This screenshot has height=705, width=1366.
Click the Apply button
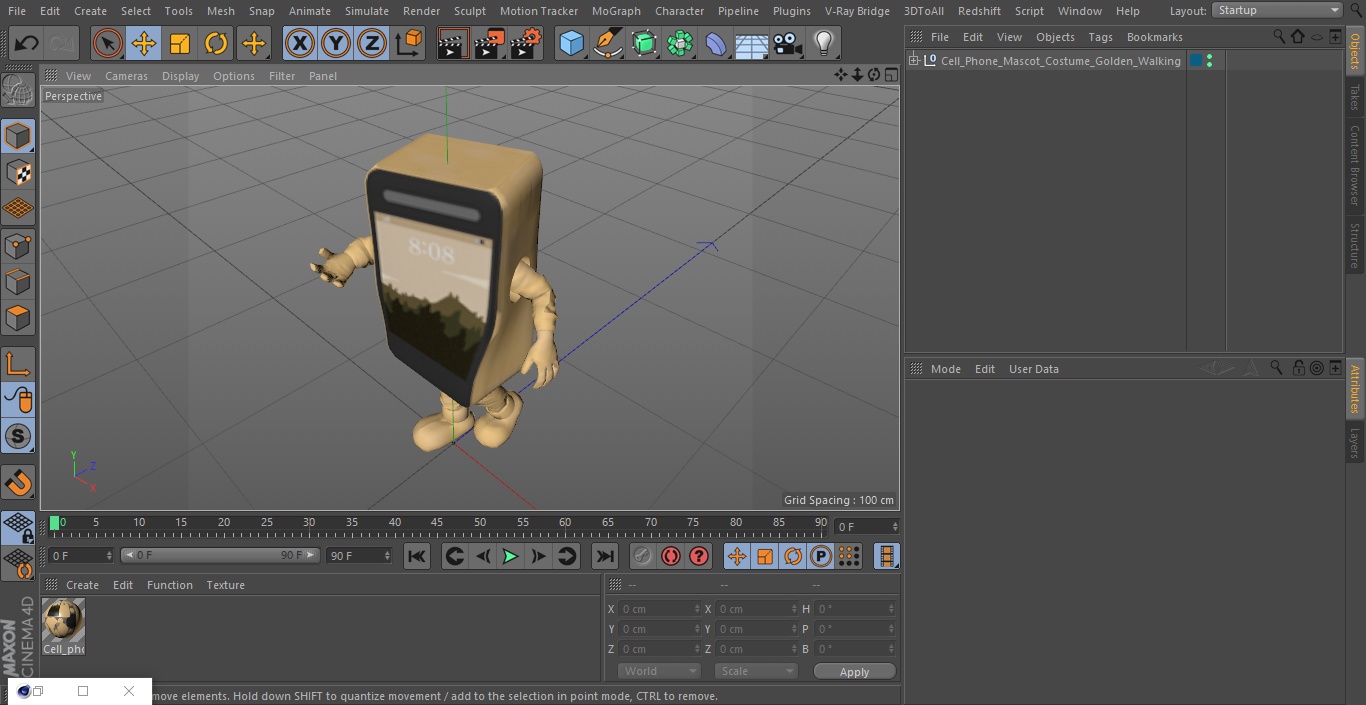(854, 671)
